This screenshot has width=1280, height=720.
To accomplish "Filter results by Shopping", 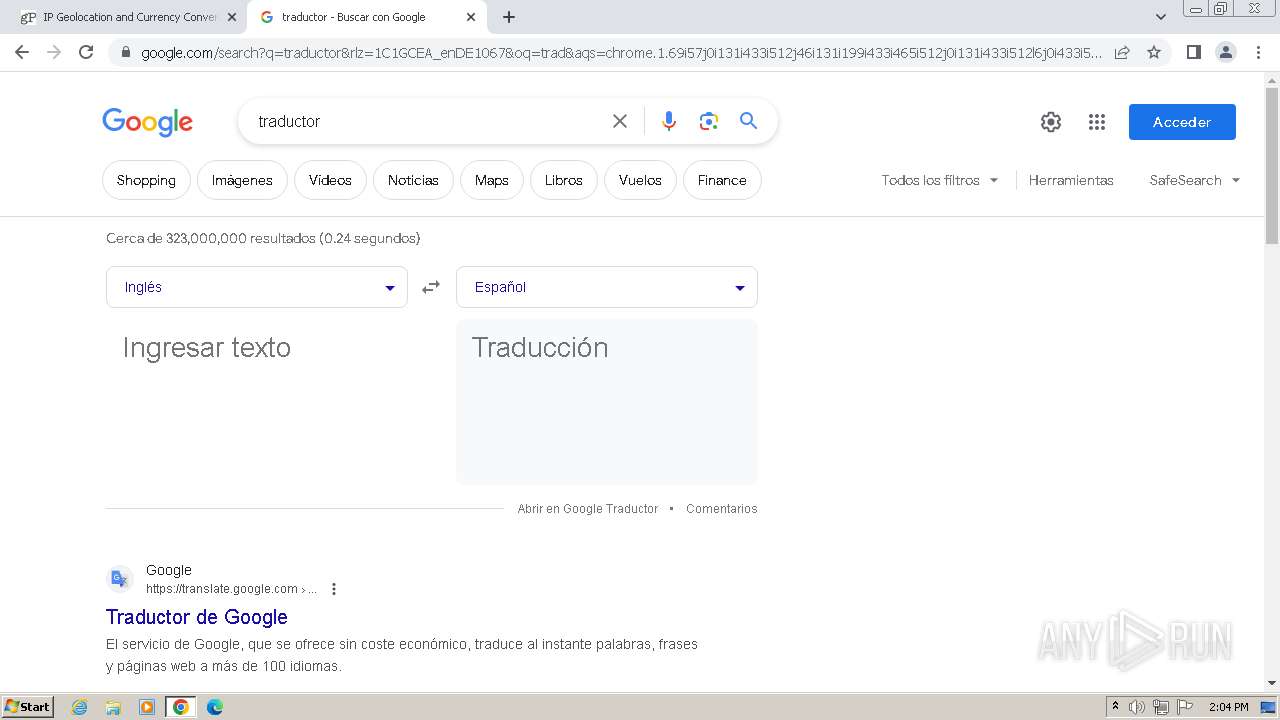I will [x=146, y=180].
